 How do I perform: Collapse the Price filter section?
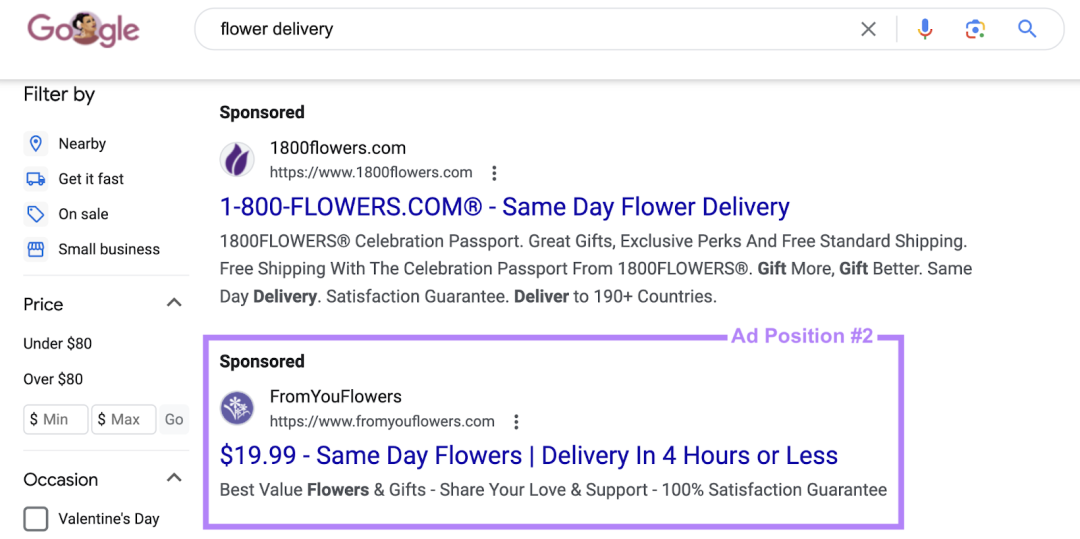(x=175, y=303)
